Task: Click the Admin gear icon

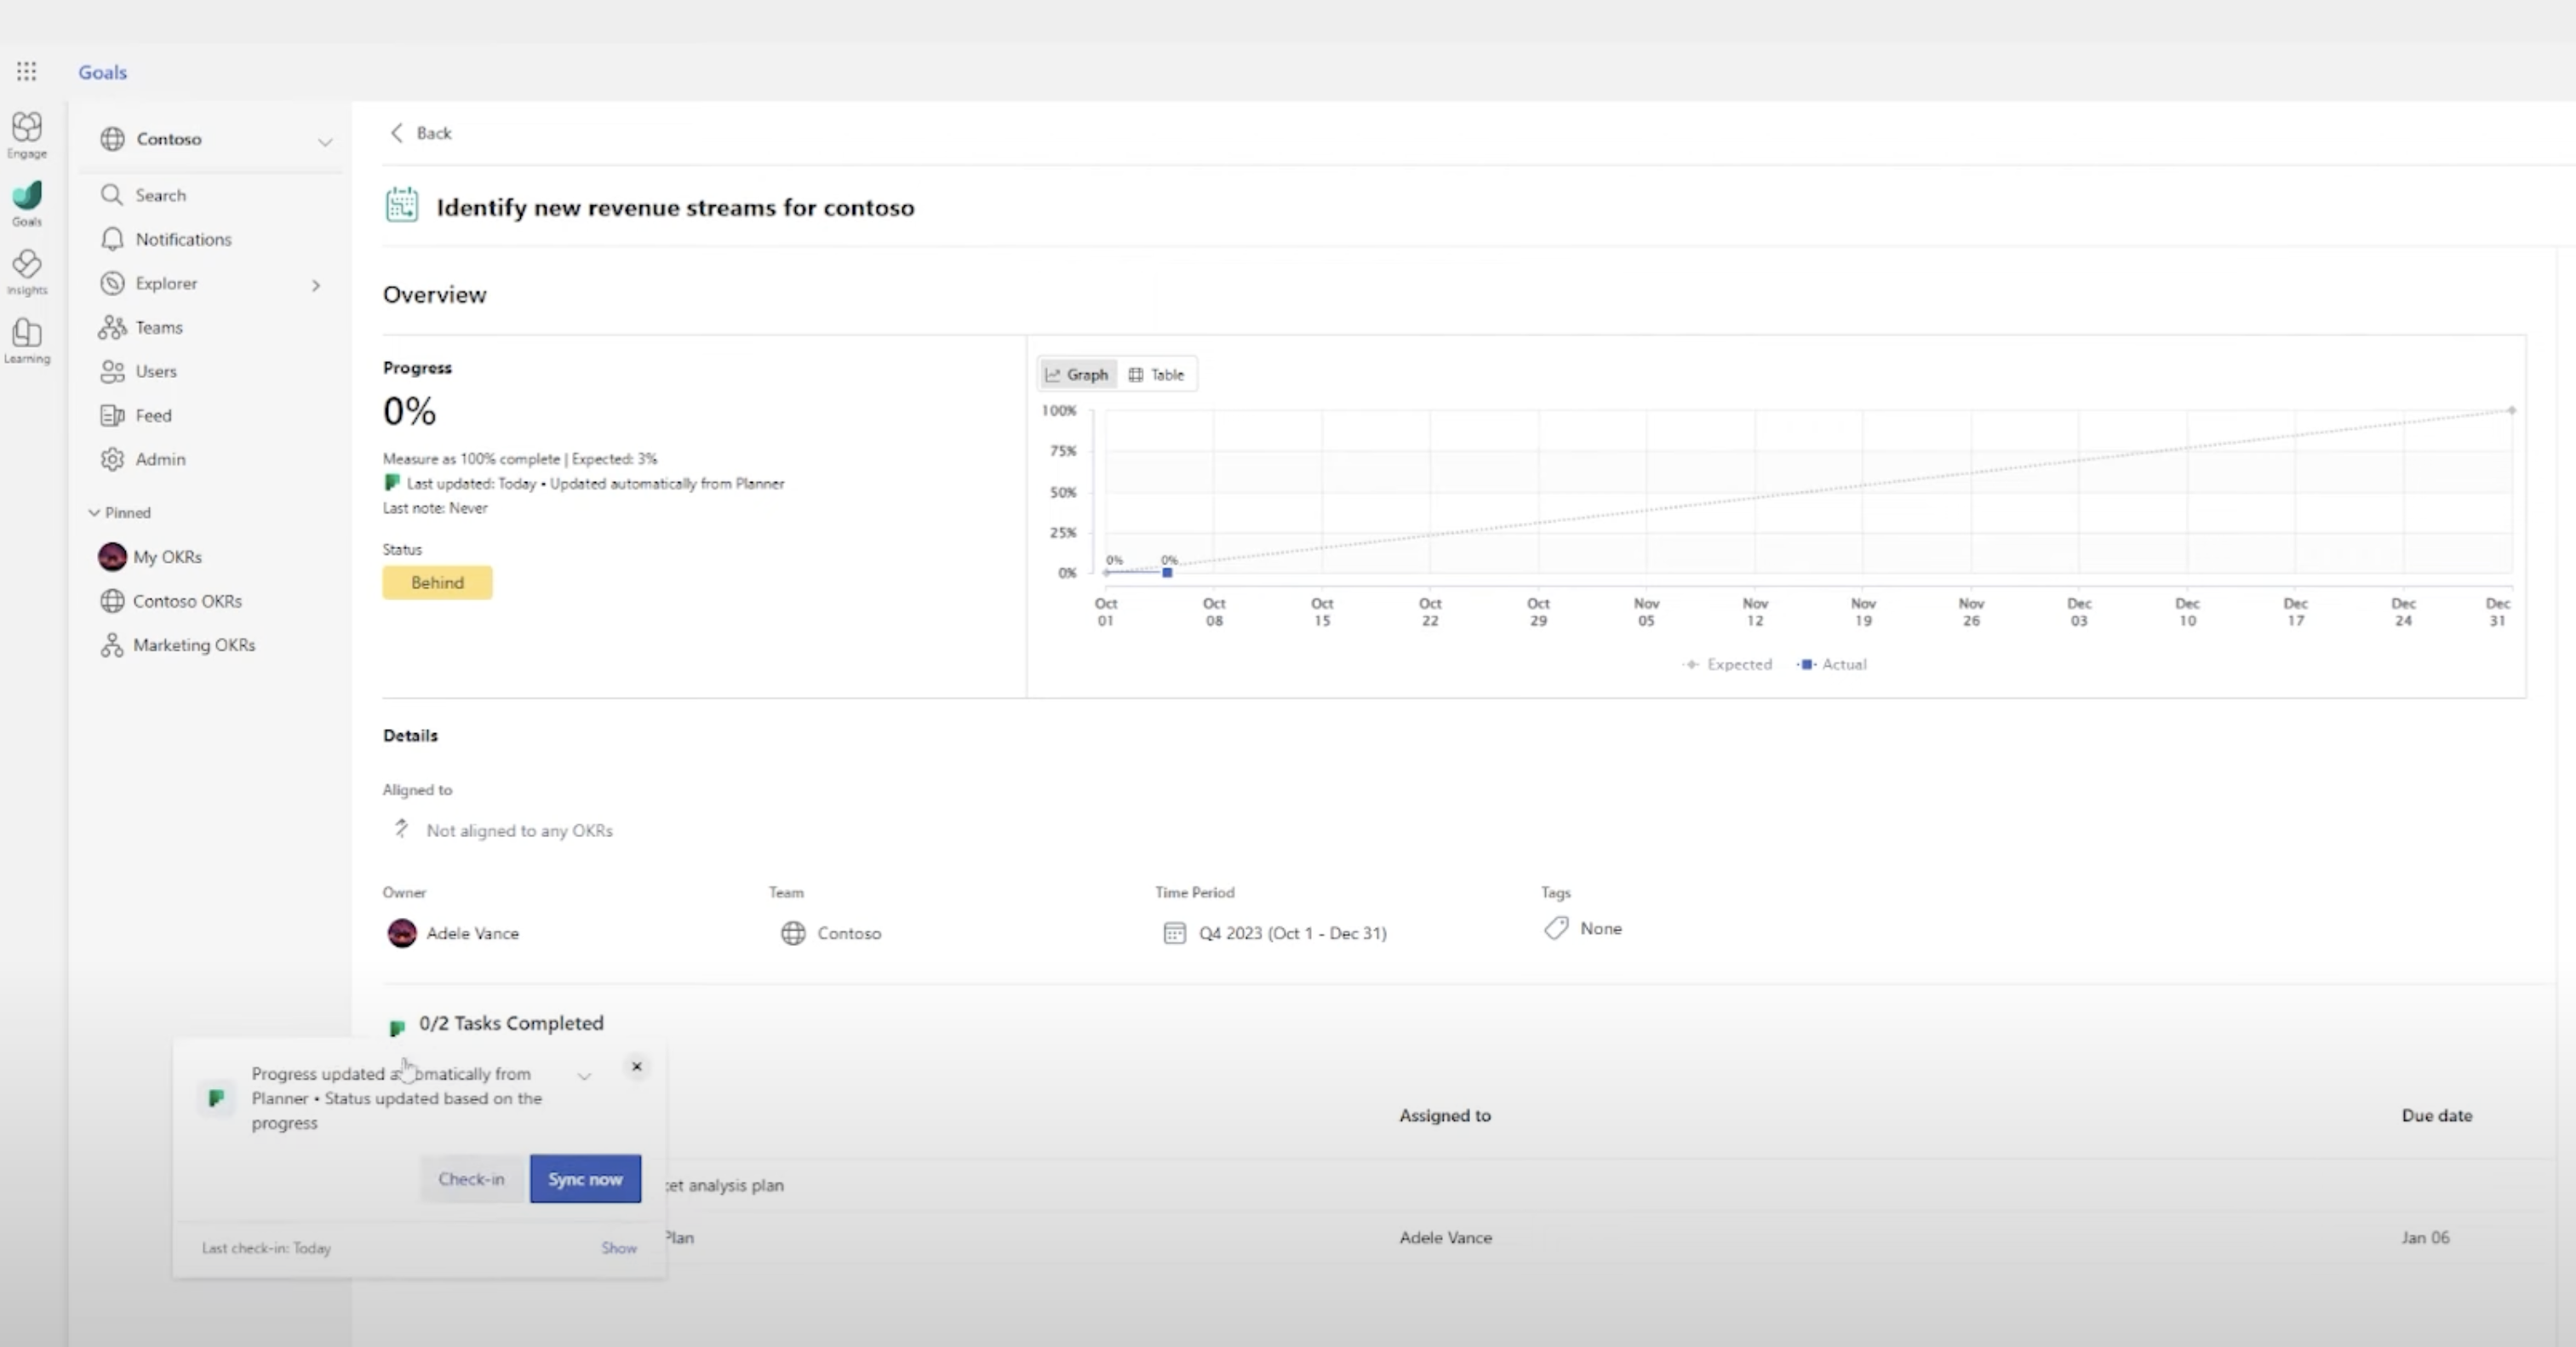Action: tap(112, 459)
